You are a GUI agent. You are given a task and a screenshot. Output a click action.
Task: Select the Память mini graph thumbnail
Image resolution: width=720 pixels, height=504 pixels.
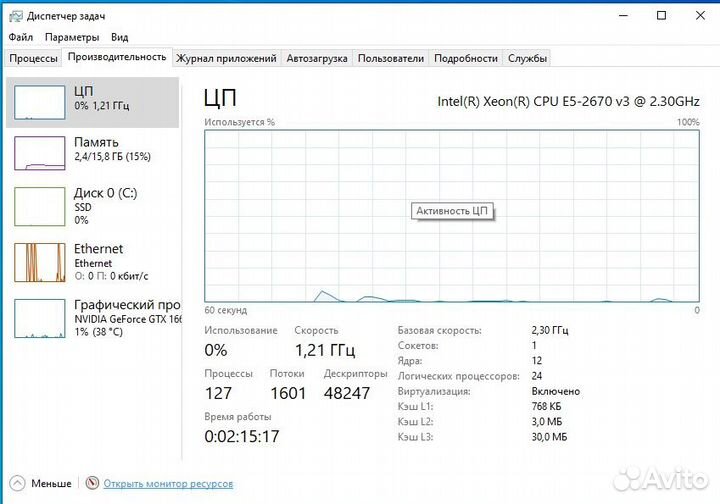pyautogui.click(x=39, y=153)
